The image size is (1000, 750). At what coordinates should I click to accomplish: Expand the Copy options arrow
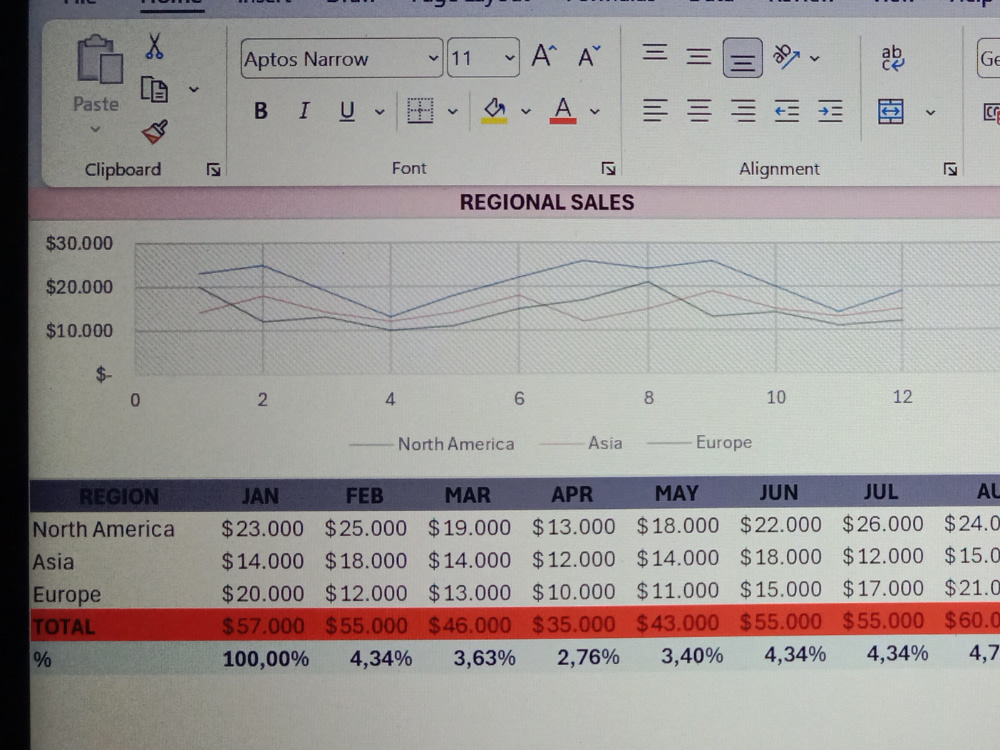(194, 89)
